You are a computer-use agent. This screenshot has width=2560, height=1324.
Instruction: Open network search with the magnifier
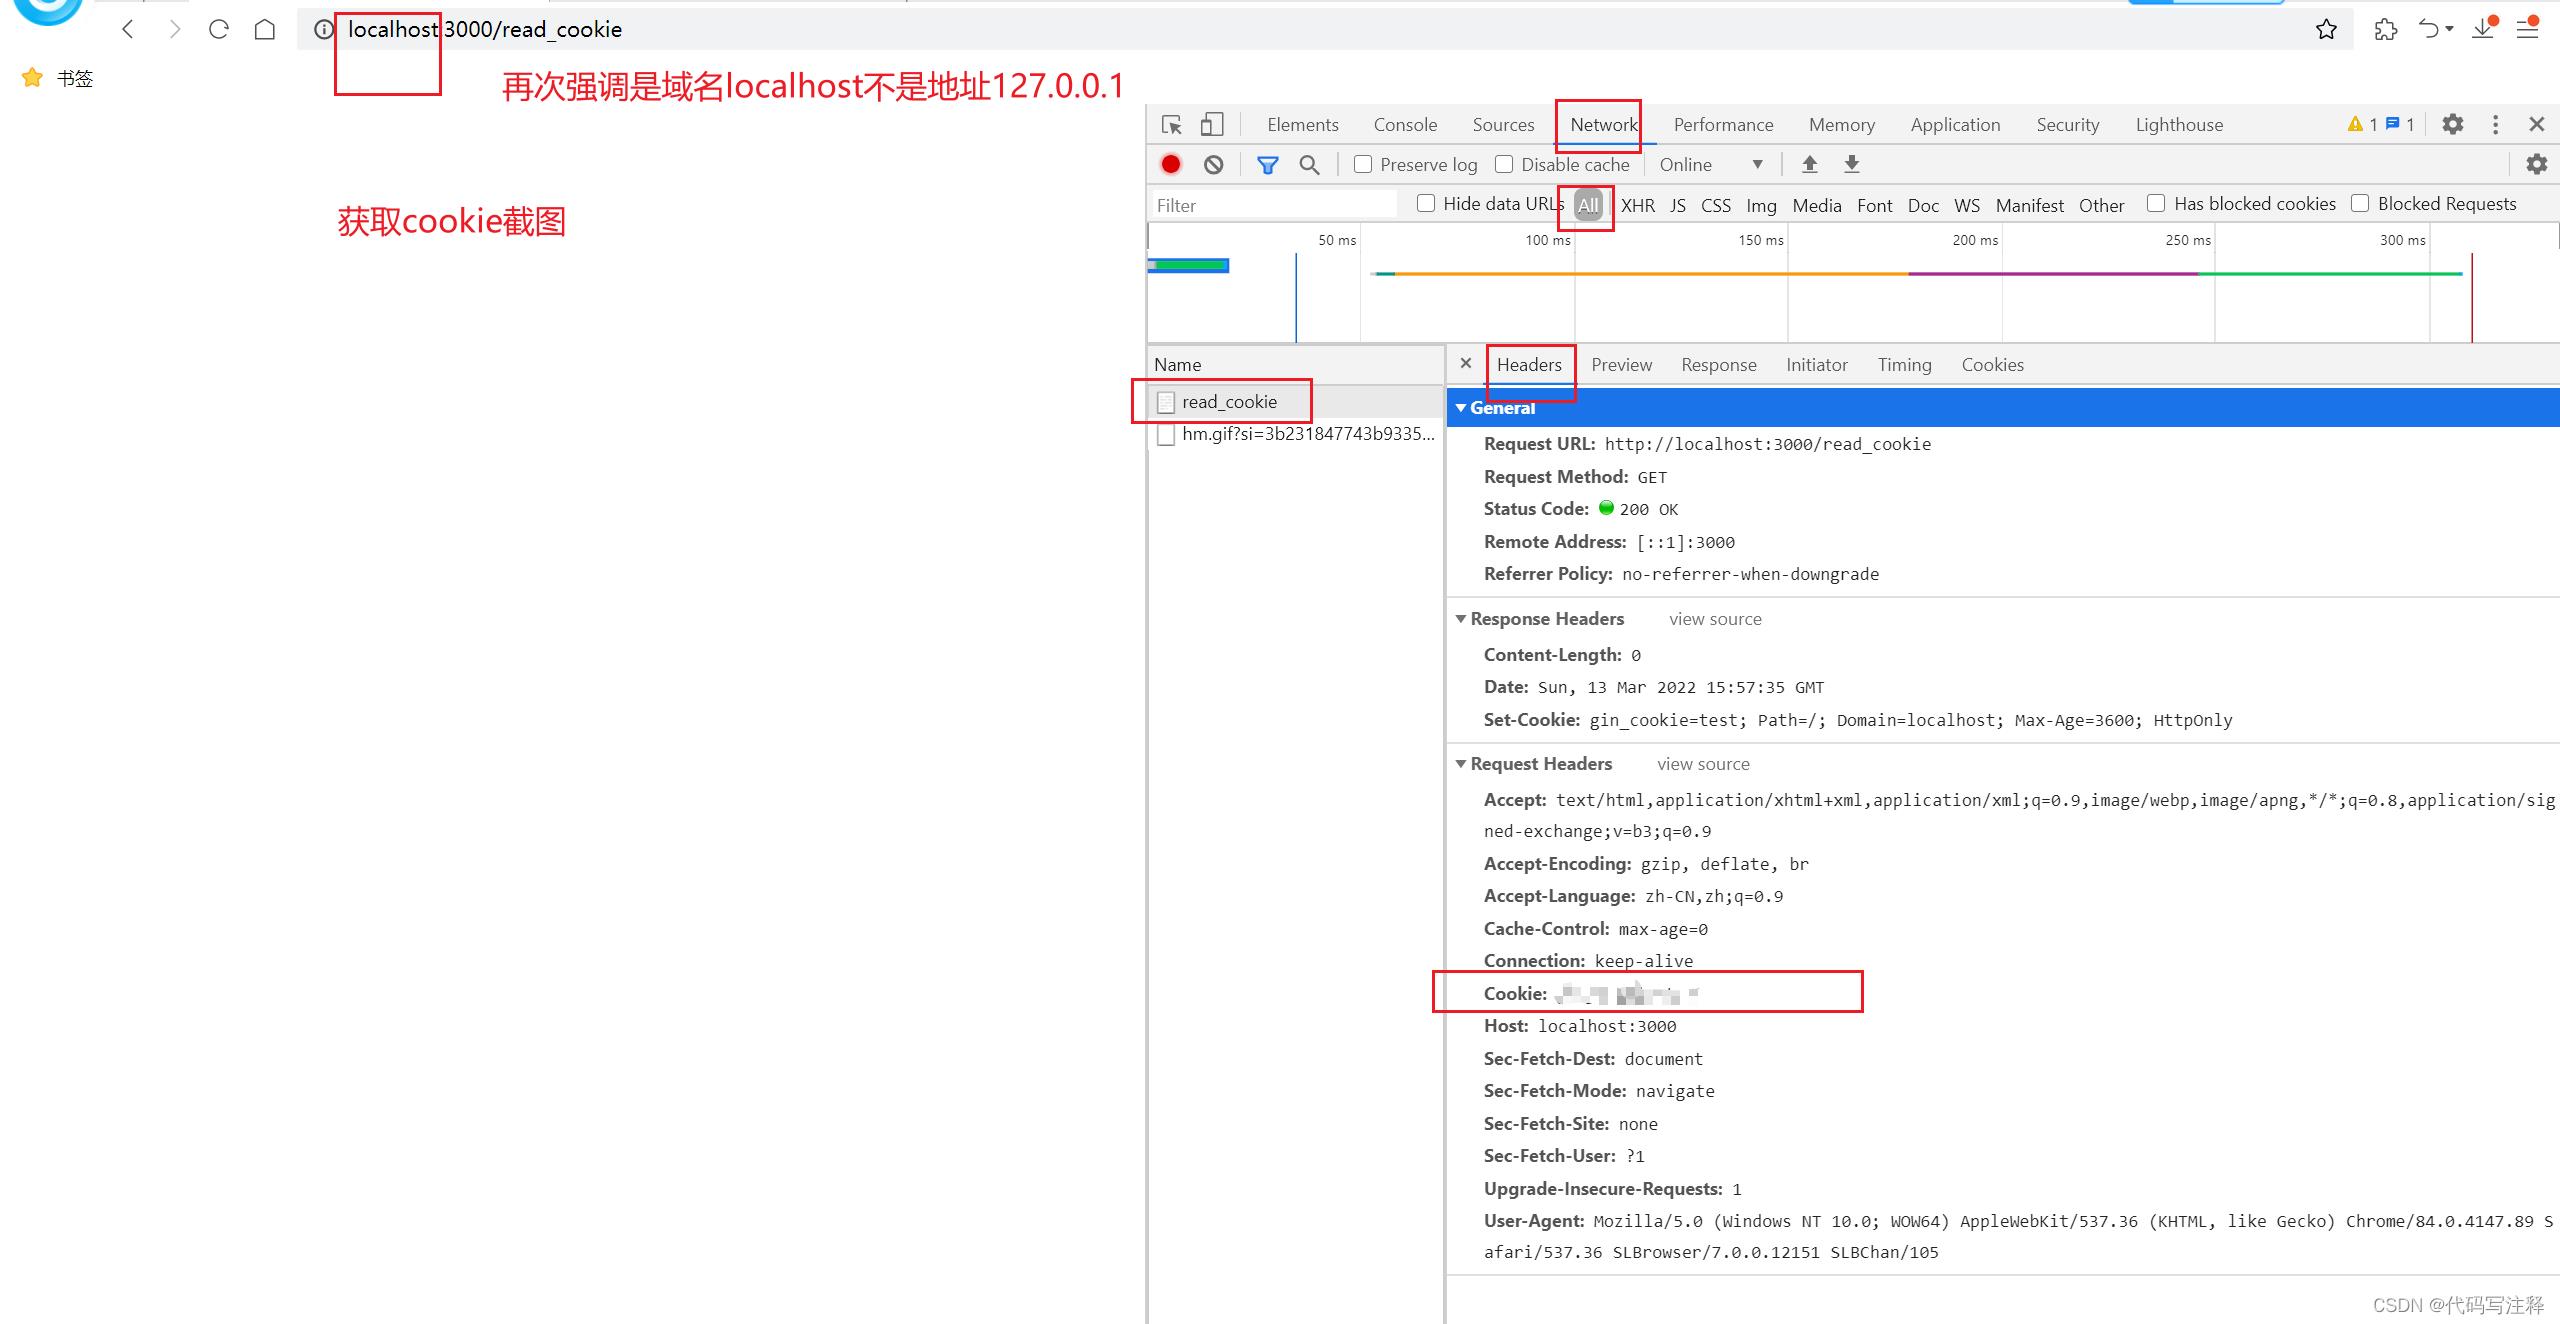(1308, 164)
